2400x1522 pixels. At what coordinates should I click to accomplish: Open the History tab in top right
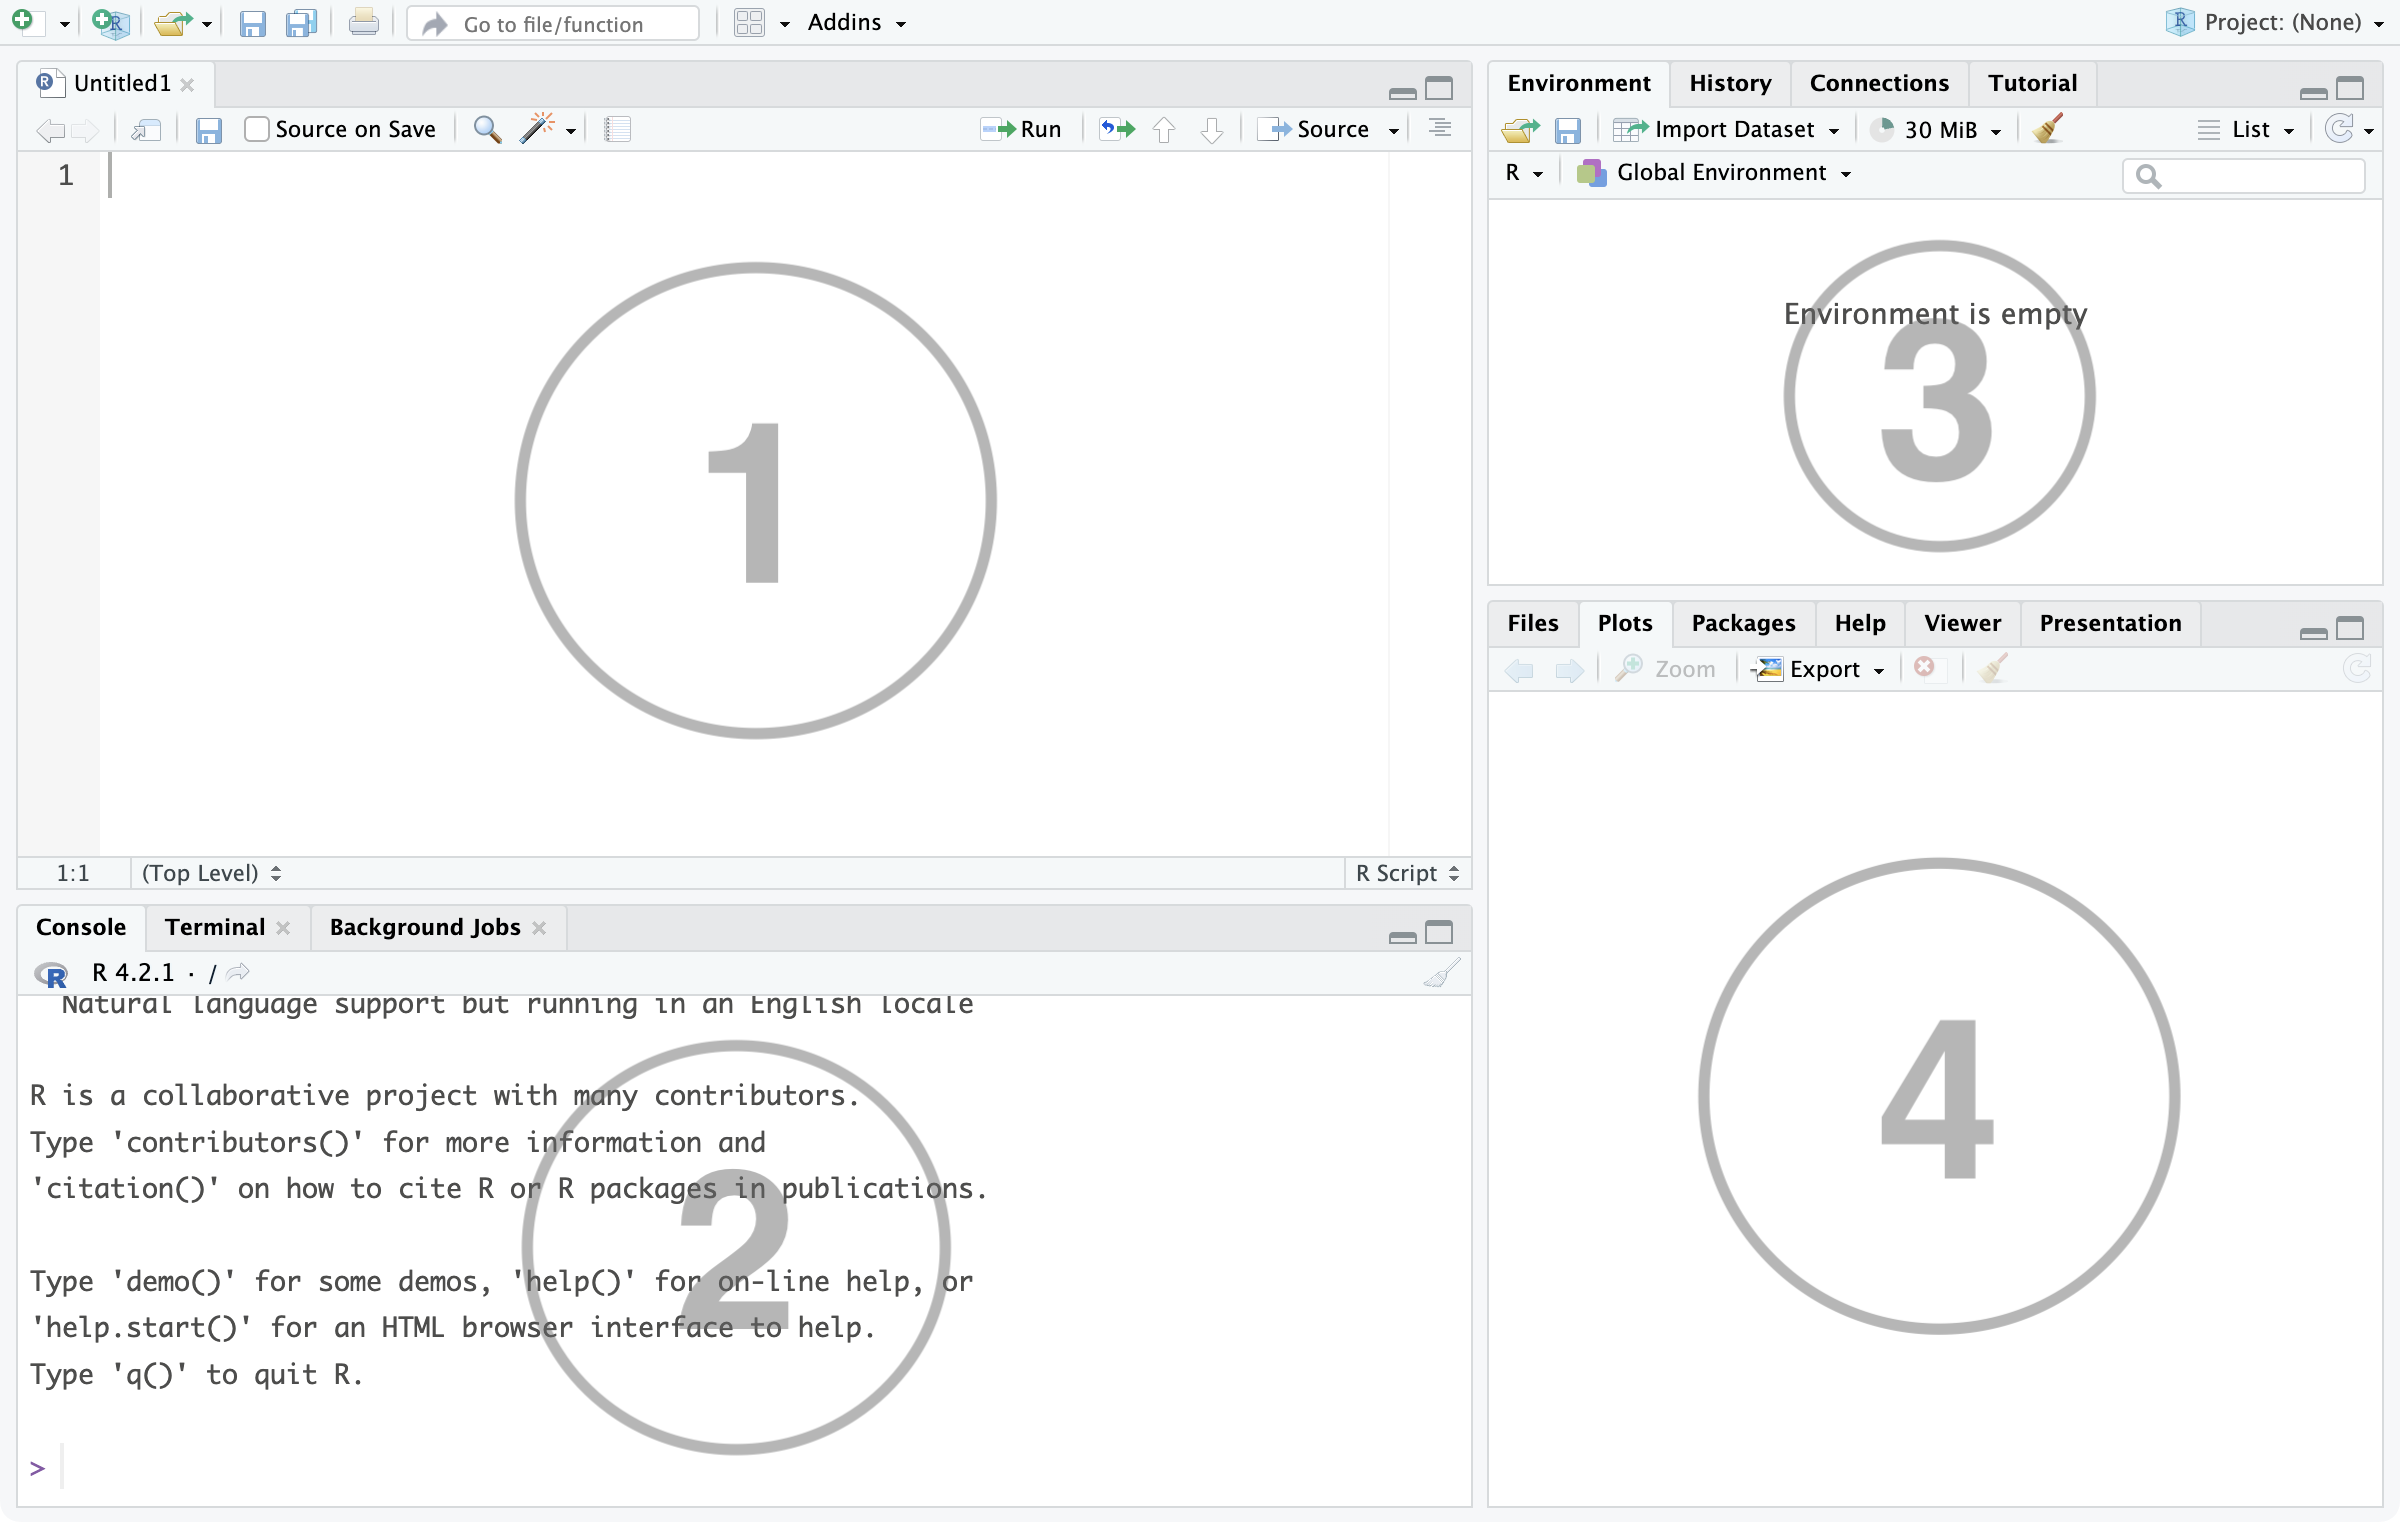pos(1728,82)
